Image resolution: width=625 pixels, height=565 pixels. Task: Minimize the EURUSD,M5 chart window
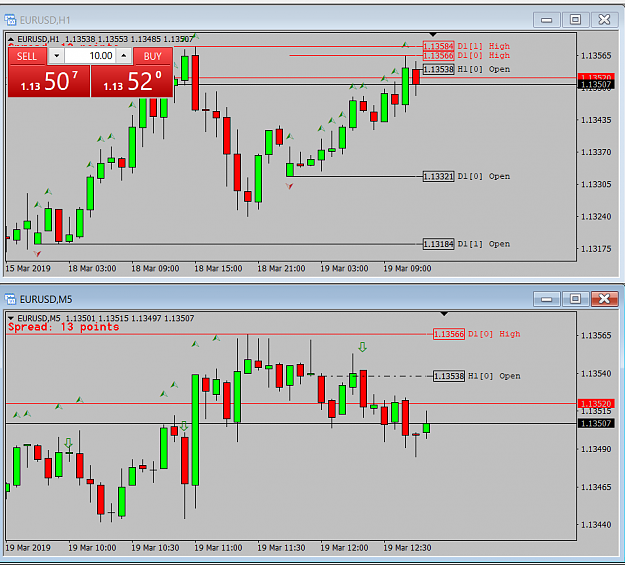tap(546, 299)
